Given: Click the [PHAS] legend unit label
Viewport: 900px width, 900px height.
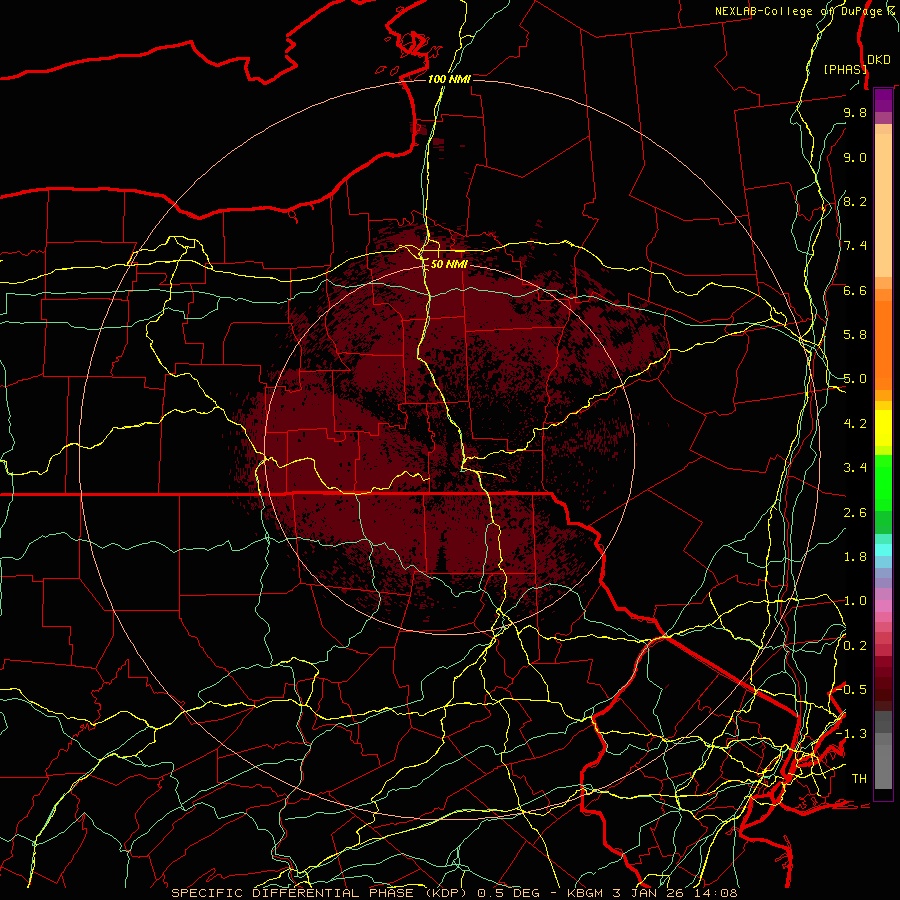Looking at the screenshot, I should click(845, 69).
